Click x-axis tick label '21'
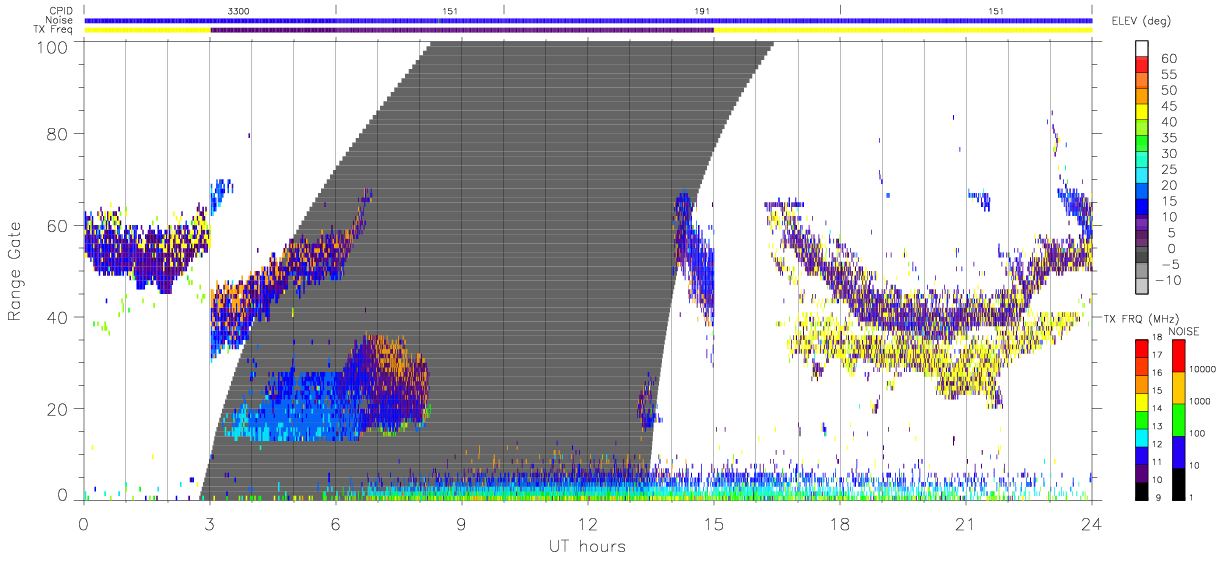The width and height of the screenshot is (1228, 567). click(x=966, y=523)
